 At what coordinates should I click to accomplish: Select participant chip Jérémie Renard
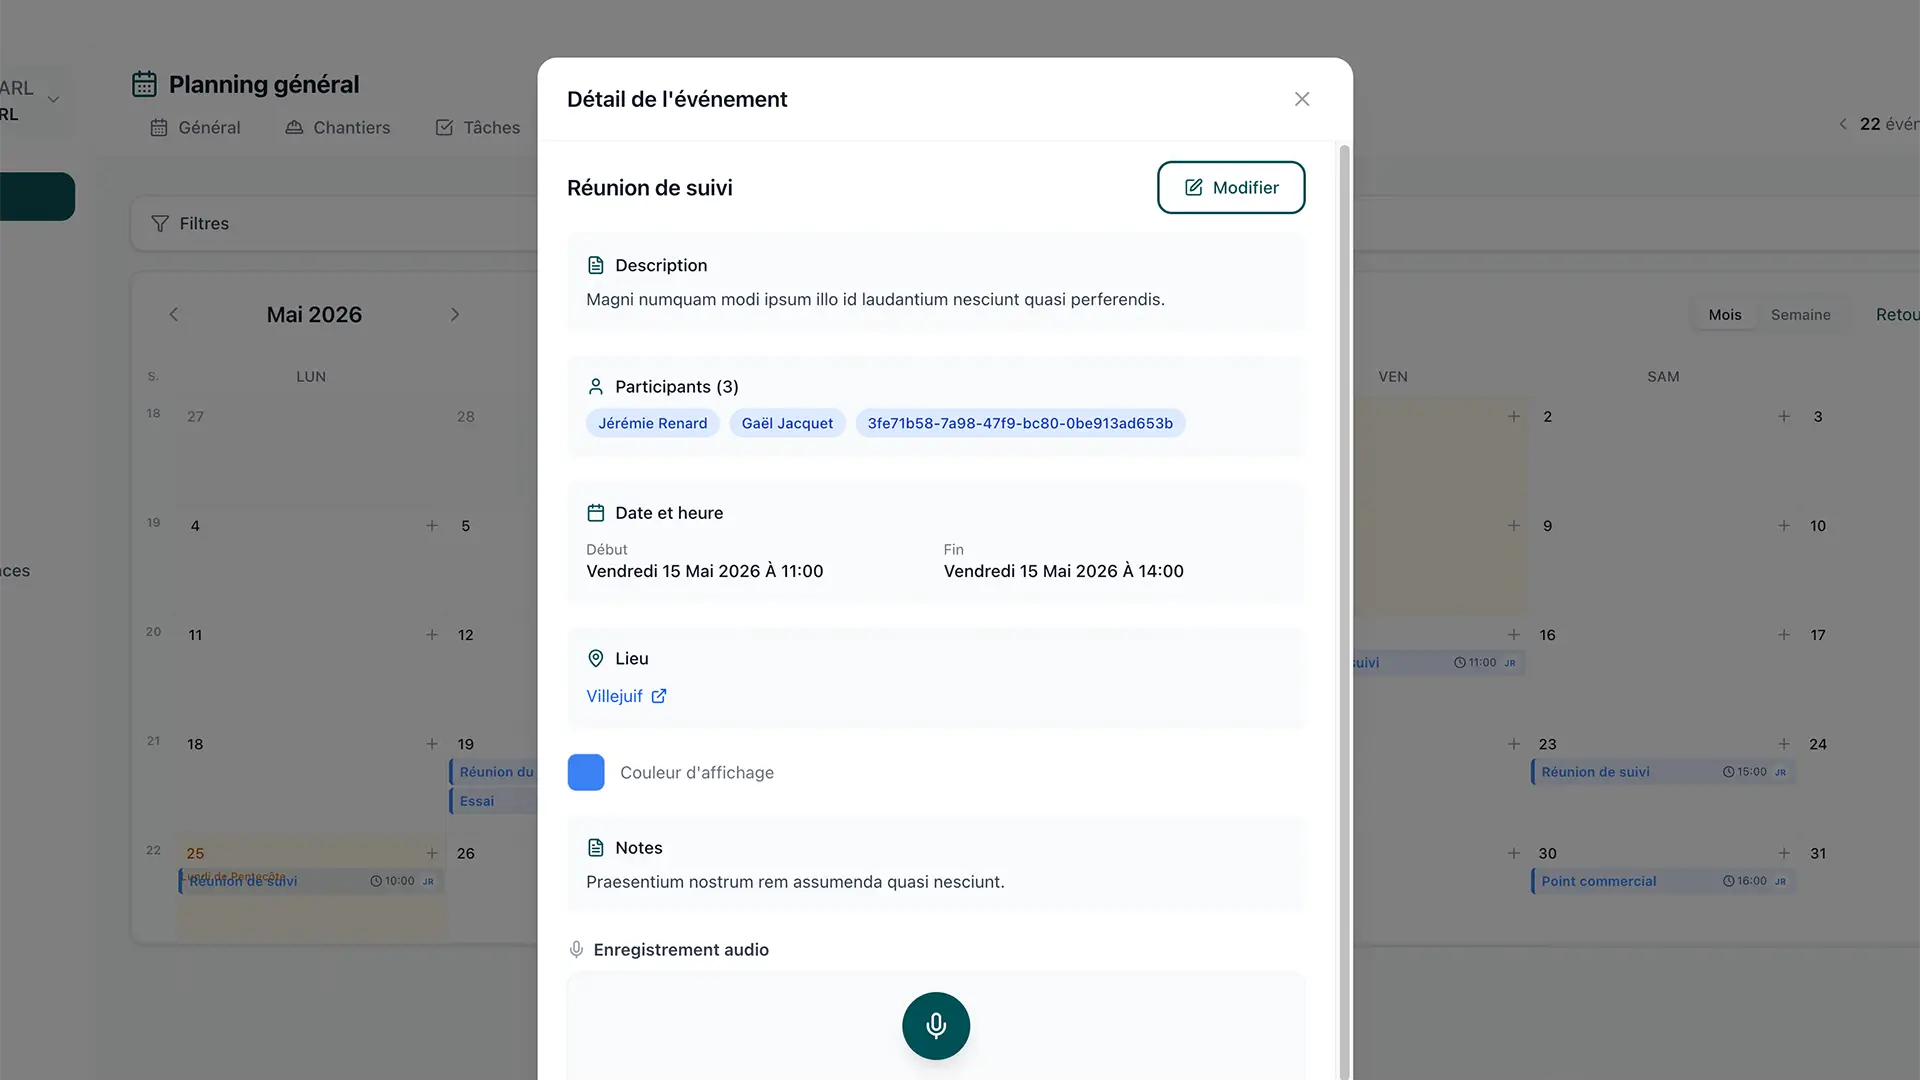tap(652, 423)
